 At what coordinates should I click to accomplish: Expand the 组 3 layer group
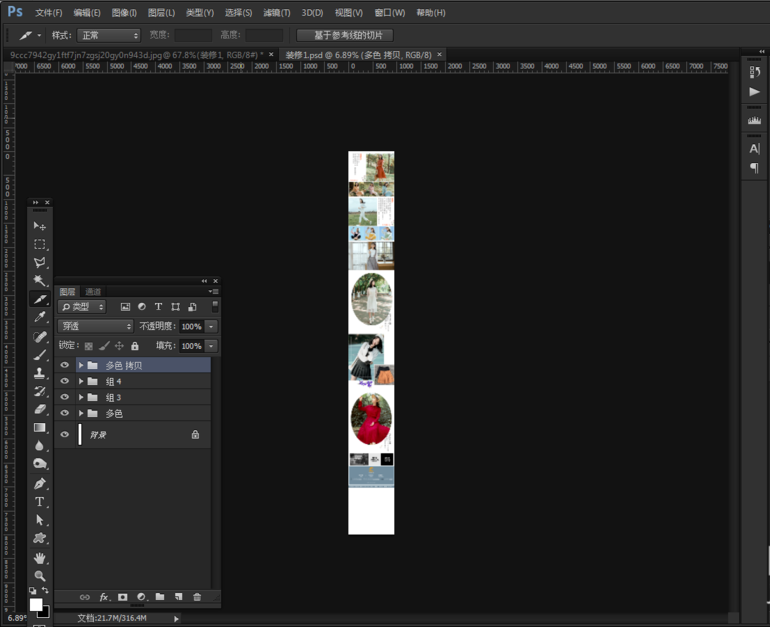coord(81,398)
